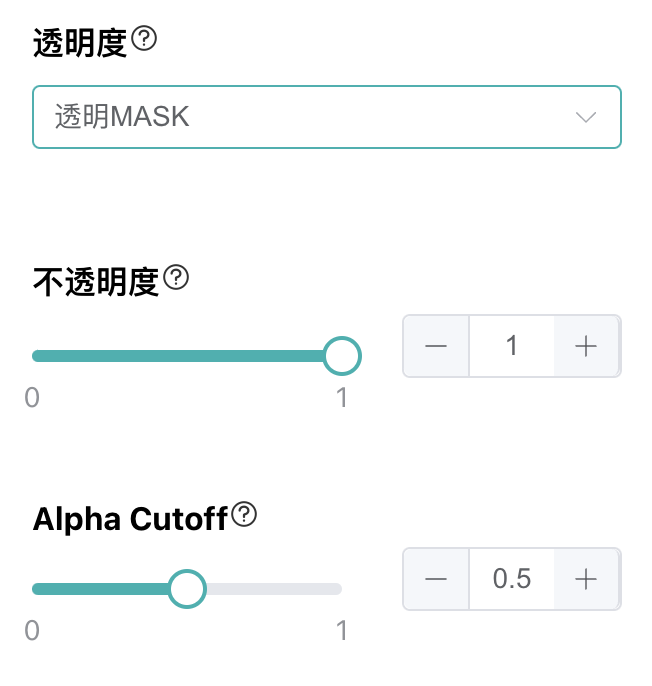Click the 不透明度 numeric field showing 1

pyautogui.click(x=511, y=347)
